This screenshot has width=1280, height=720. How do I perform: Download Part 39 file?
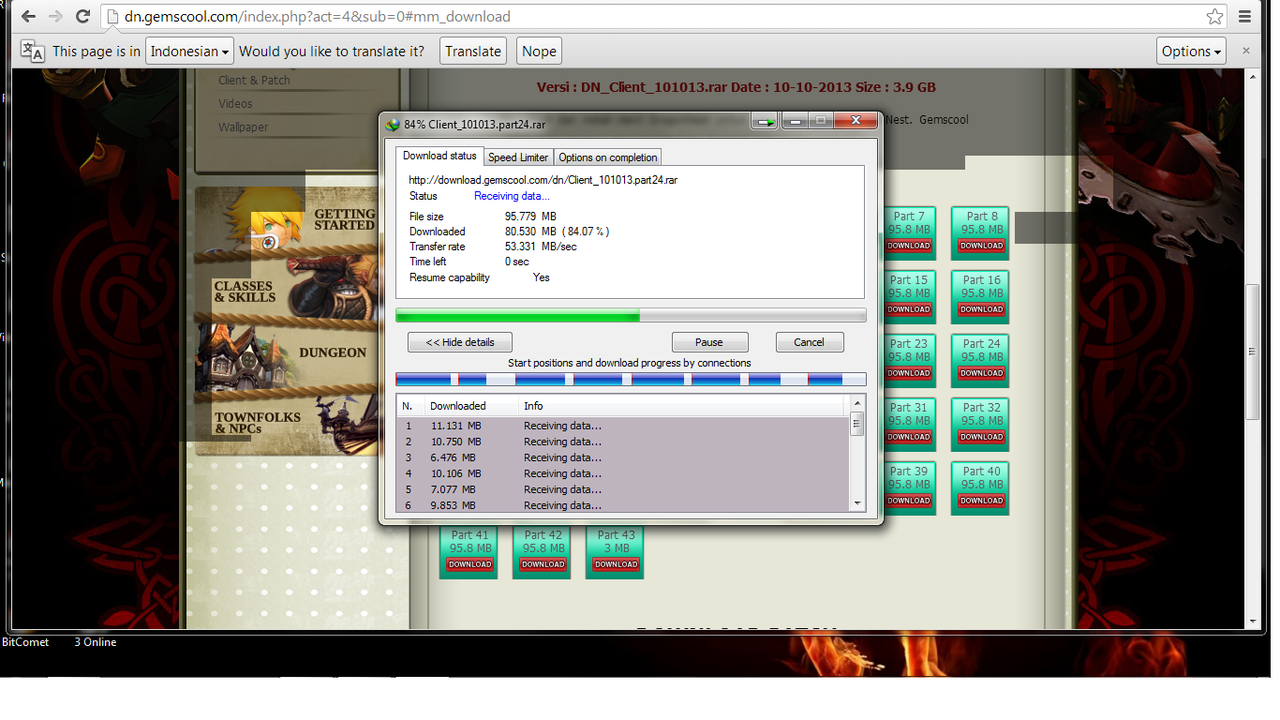909,501
